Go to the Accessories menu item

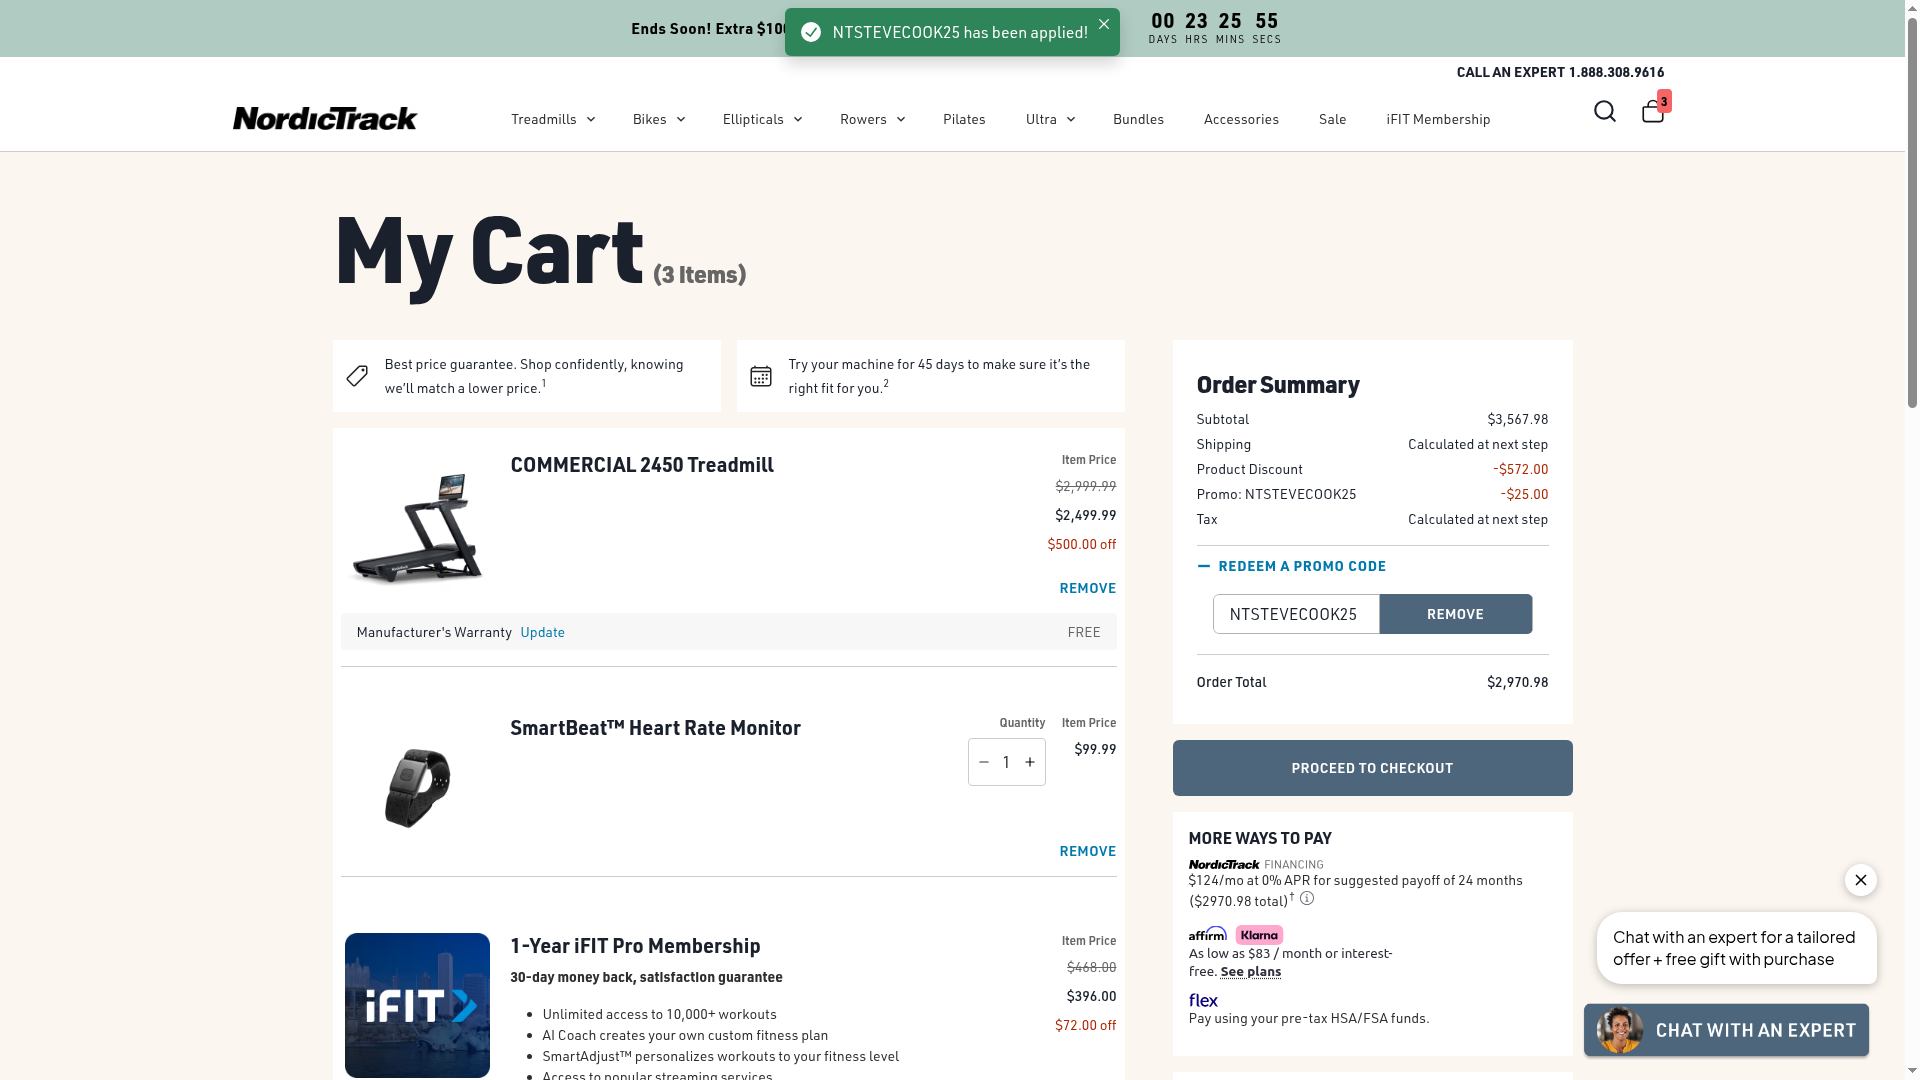click(1241, 119)
